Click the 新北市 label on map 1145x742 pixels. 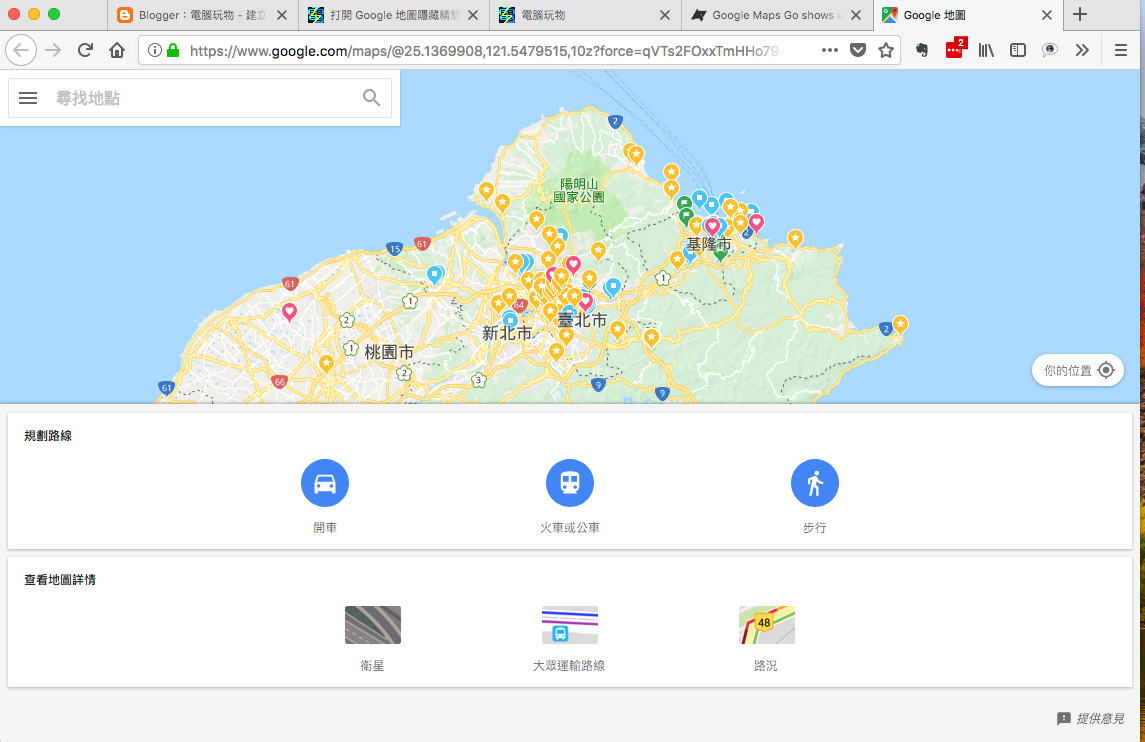coord(507,333)
